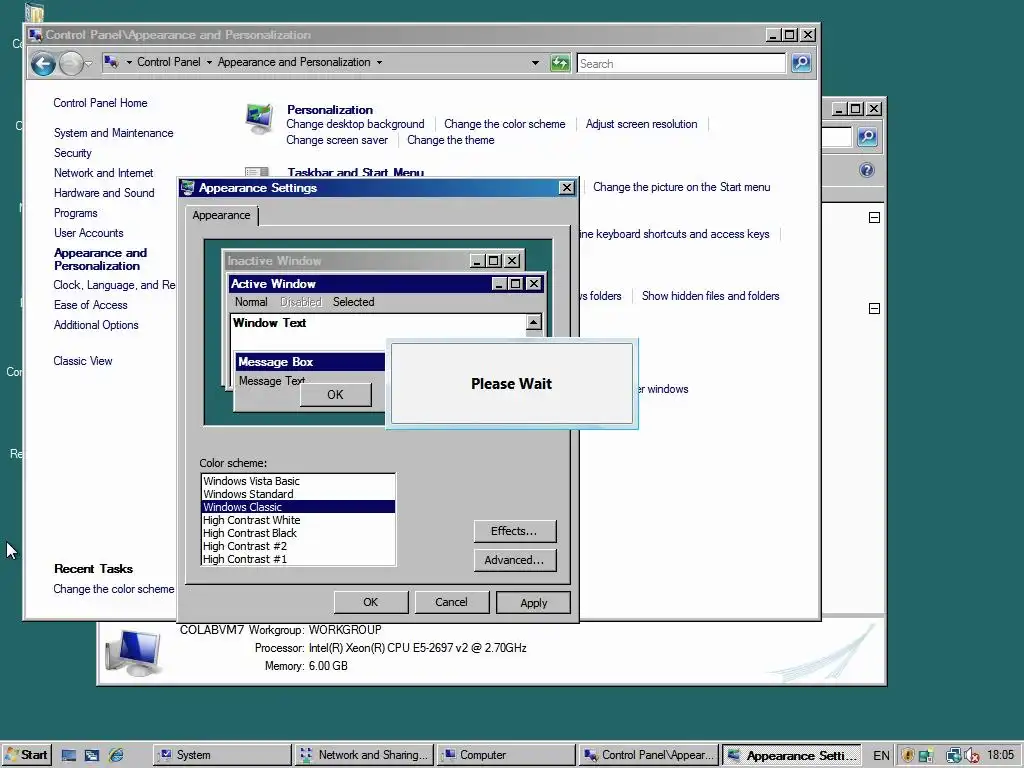Viewport: 1024px width, 768px height.
Task: Select High Contrast #2 color scheme
Action: [298, 546]
